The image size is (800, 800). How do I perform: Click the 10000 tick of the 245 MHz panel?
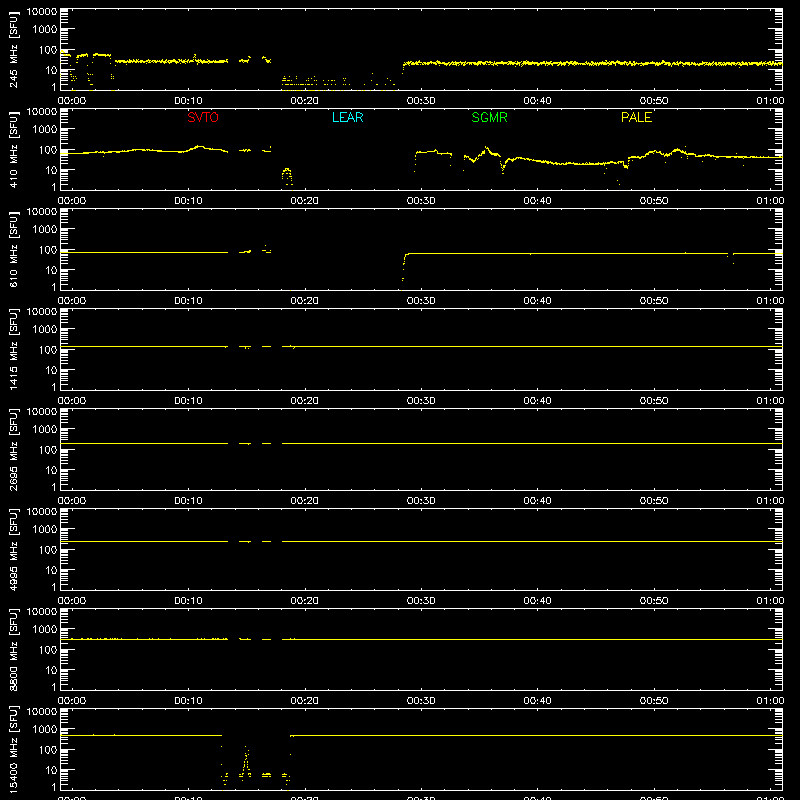pos(42,12)
